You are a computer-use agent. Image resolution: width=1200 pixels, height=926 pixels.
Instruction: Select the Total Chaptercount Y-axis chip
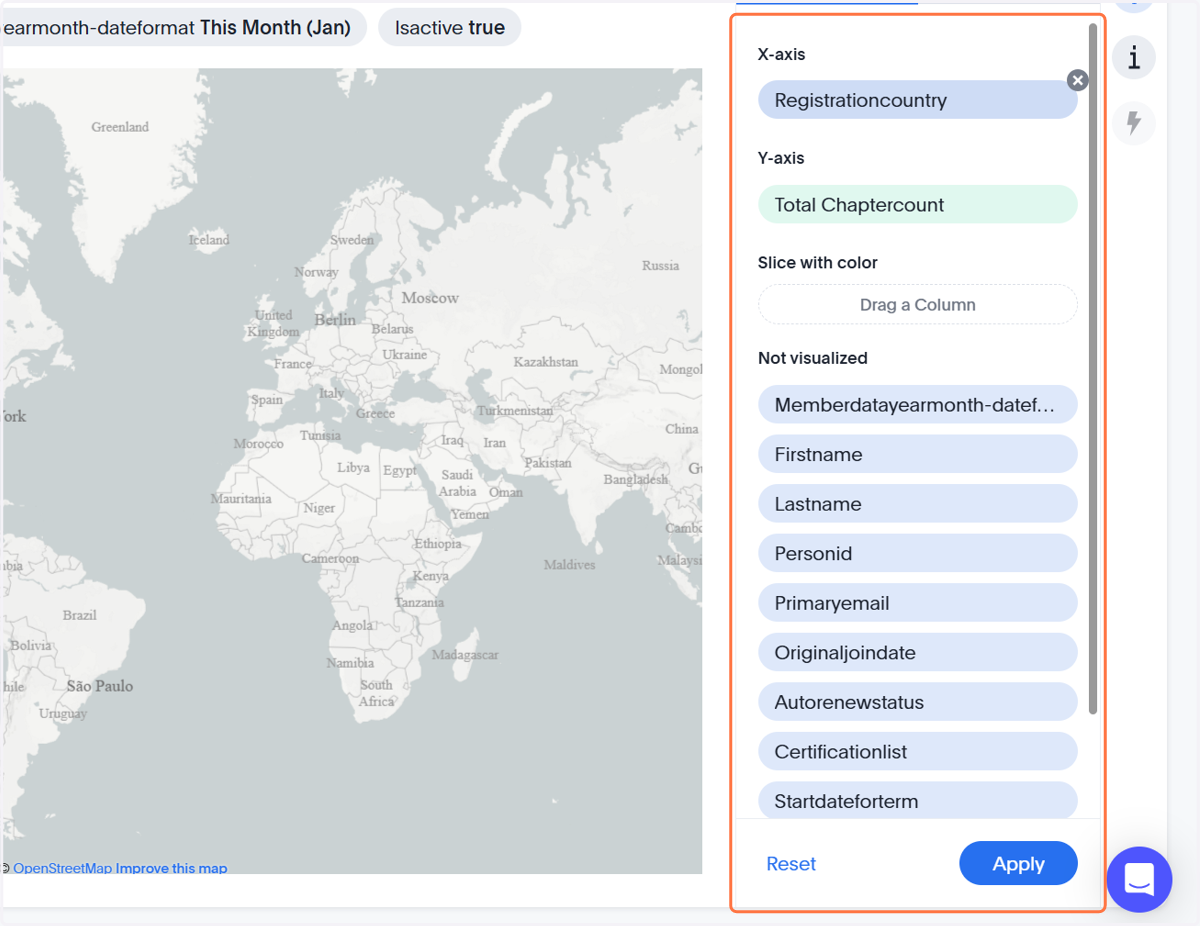(917, 205)
